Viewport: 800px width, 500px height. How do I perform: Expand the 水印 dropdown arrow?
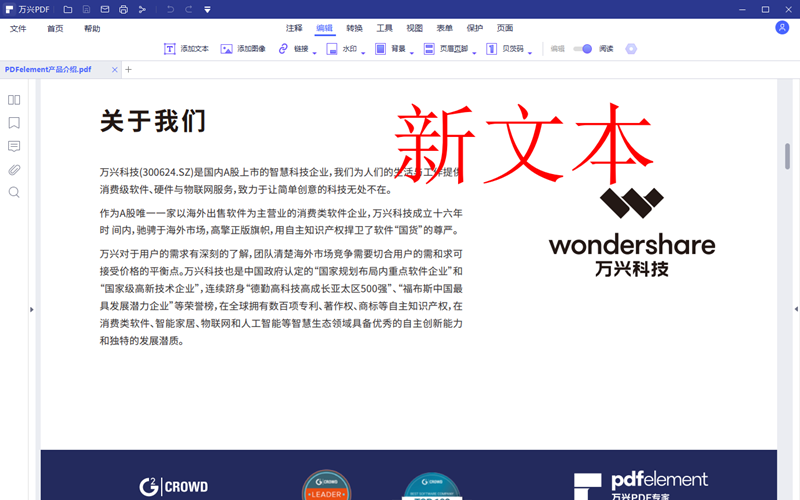364,53
